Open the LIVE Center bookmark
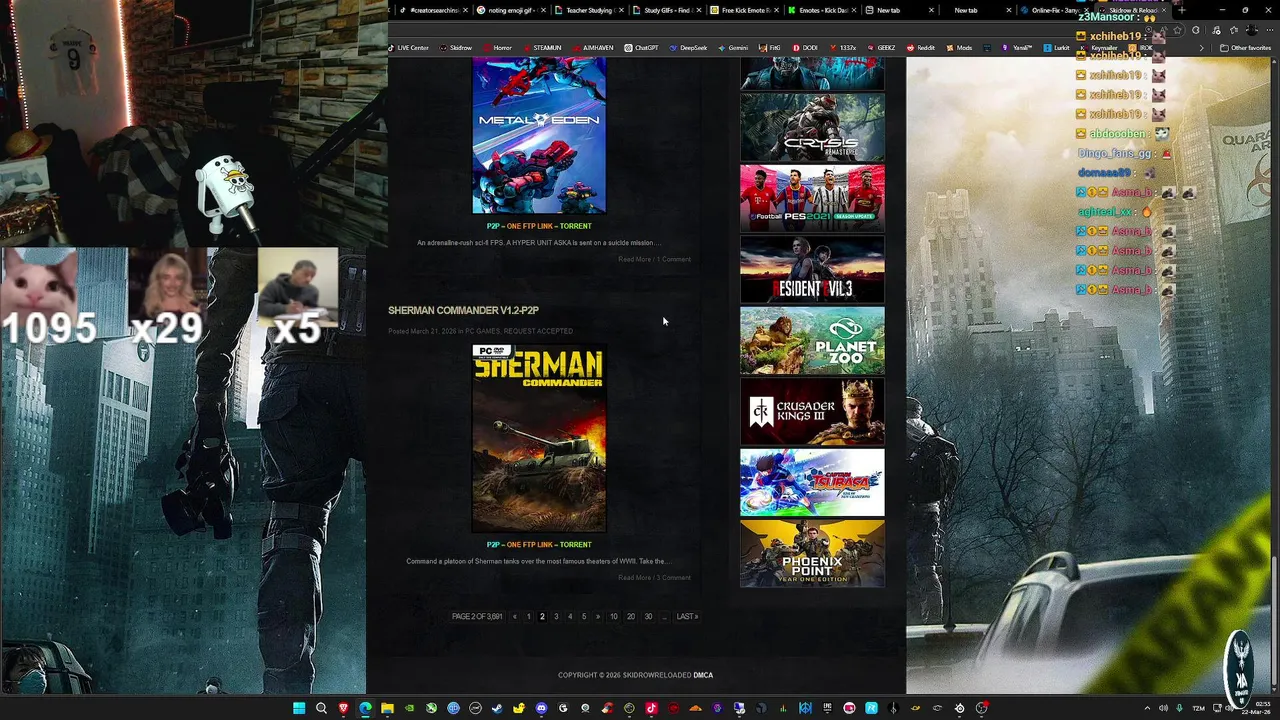1280x720 pixels. point(408,48)
